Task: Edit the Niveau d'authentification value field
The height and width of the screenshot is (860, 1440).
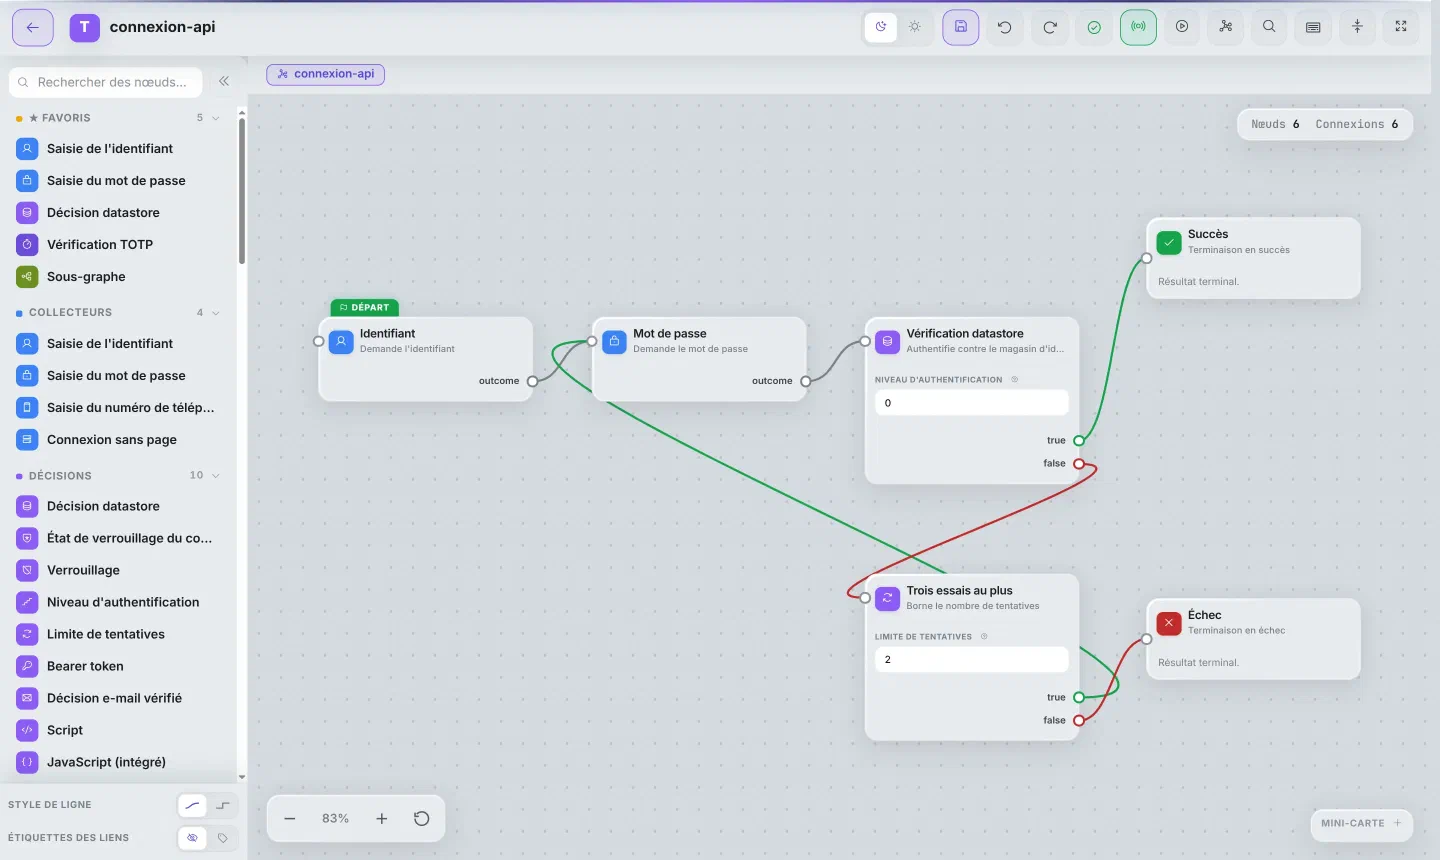Action: (971, 403)
